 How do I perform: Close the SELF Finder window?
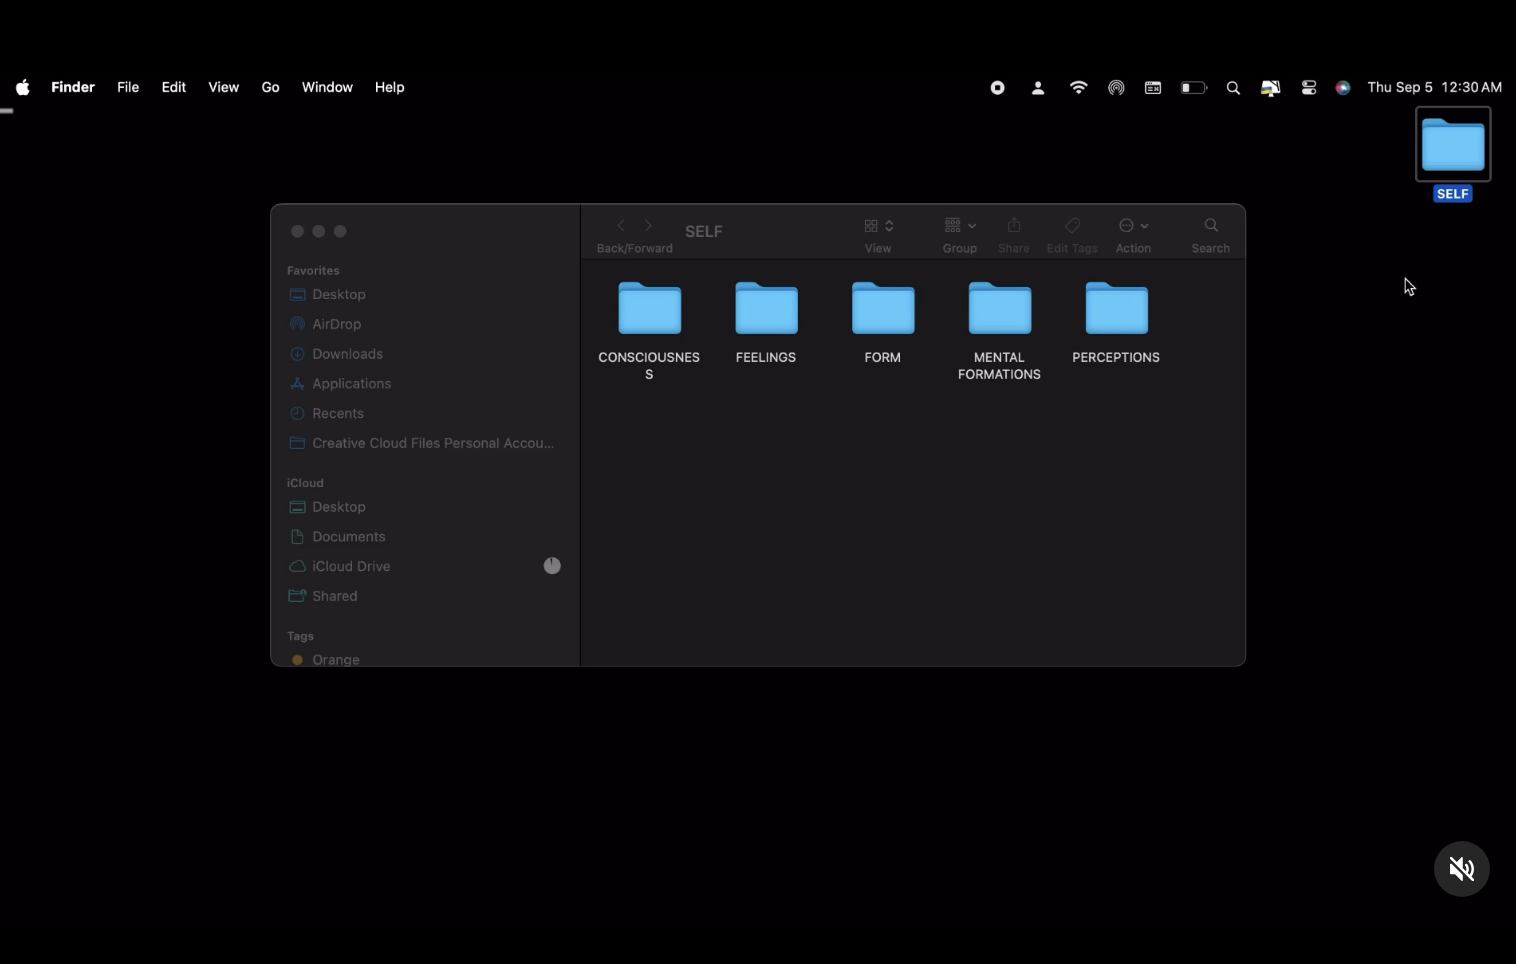tap(297, 231)
